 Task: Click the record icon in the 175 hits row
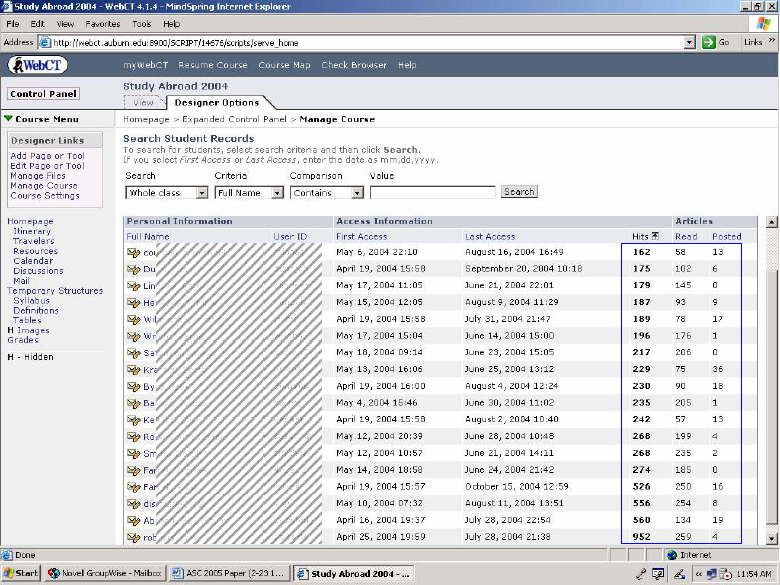coord(133,269)
